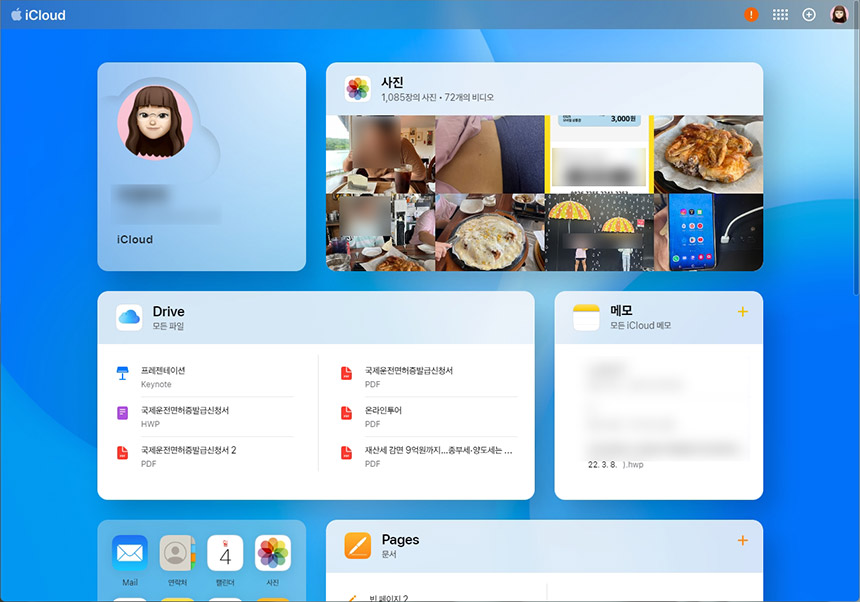Launch 사진 app icon in app grid tile

click(x=273, y=553)
